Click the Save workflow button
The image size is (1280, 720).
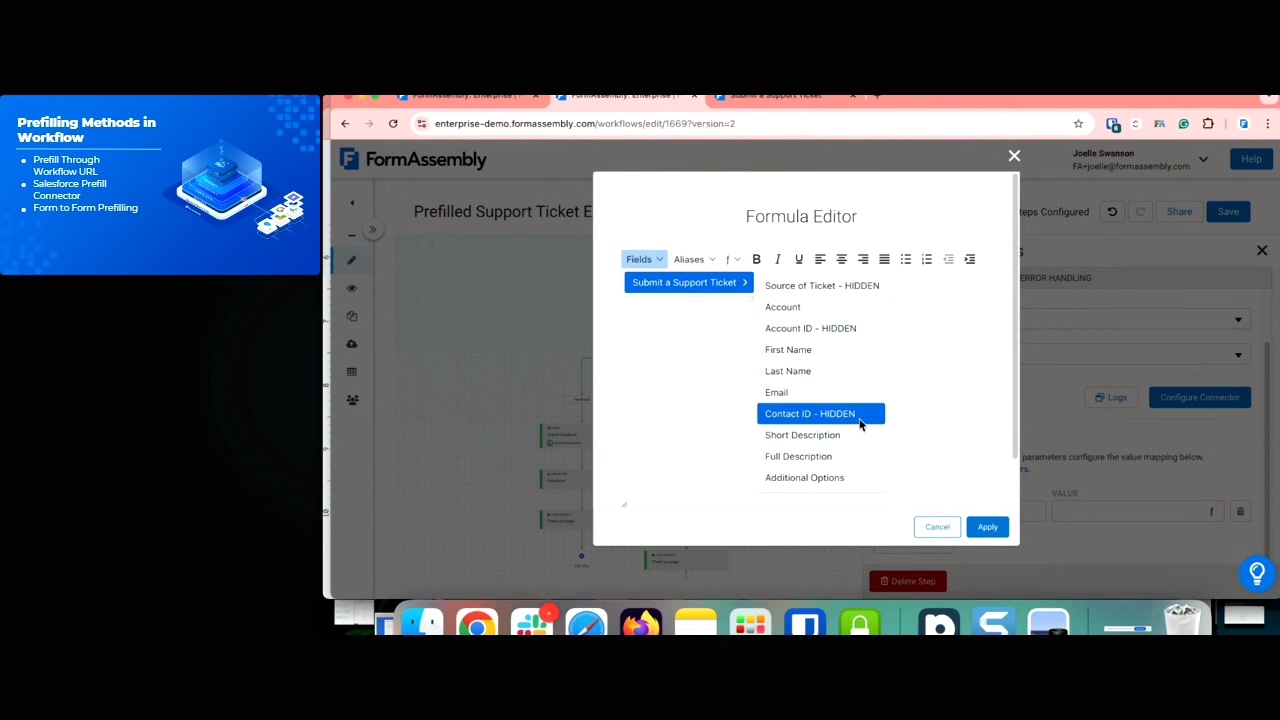point(1228,212)
